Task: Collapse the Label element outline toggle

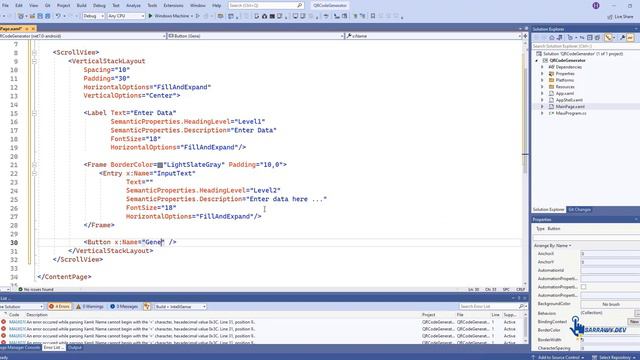Action: [x=34, y=113]
